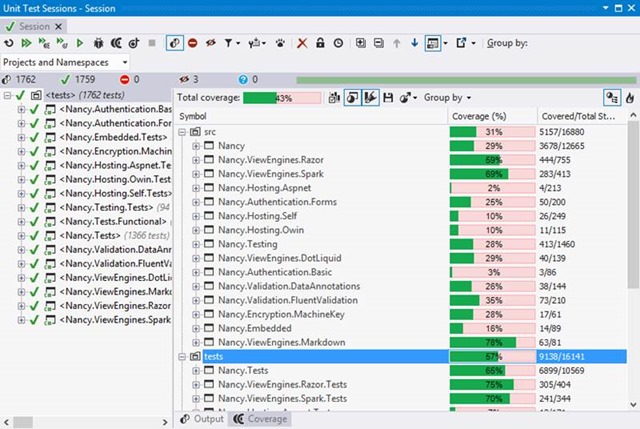
Task: Toggle Match coverage with tests button
Action: [x=352, y=98]
